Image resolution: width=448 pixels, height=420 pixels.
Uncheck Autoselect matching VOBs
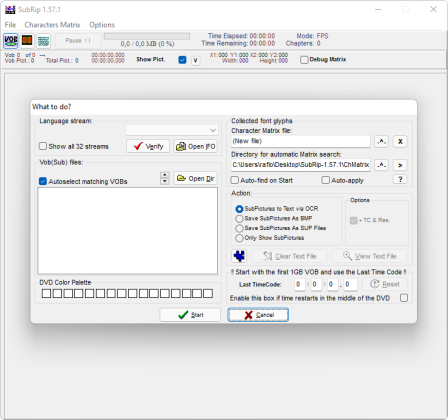(43, 181)
